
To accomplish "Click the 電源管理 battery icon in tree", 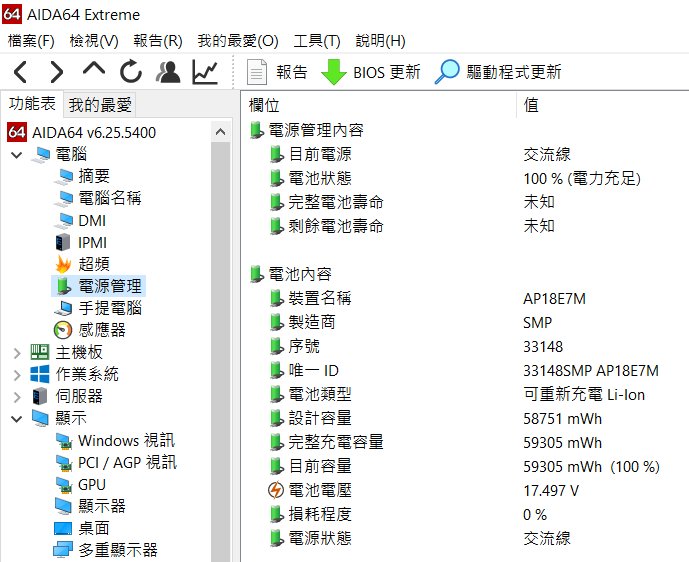I will [64, 286].
